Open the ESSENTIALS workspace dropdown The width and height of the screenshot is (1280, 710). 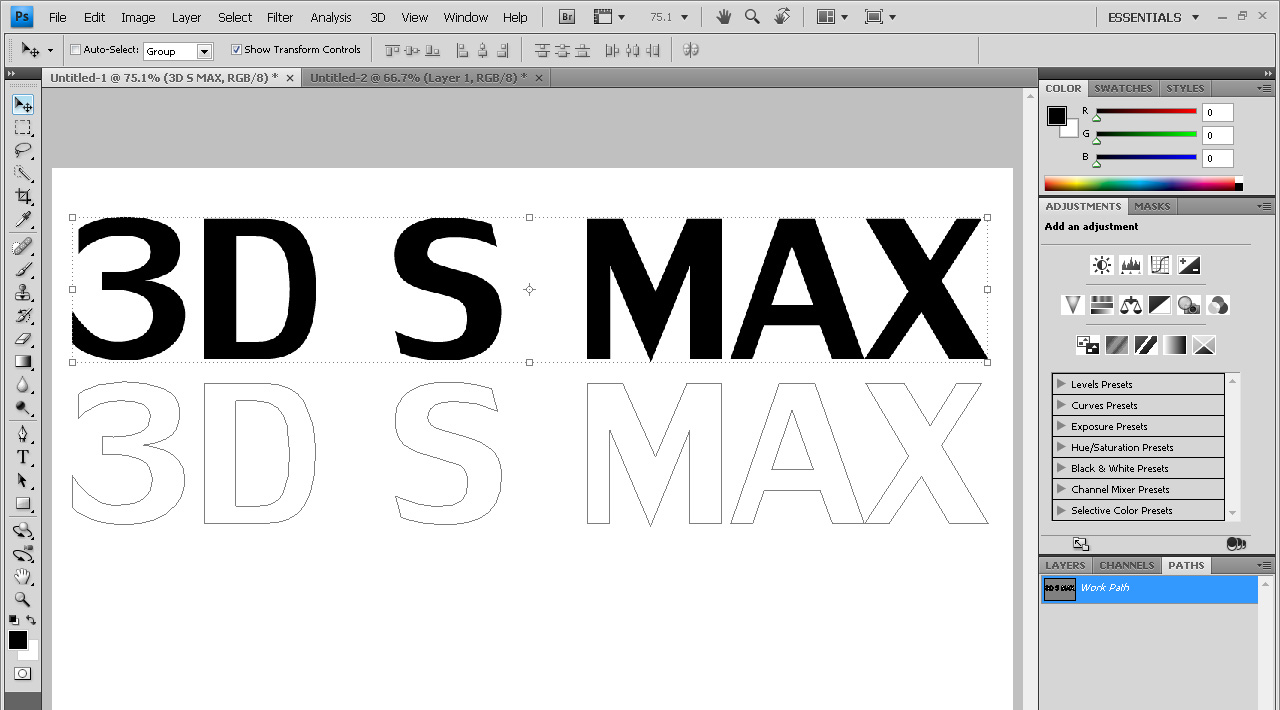(x=1153, y=17)
